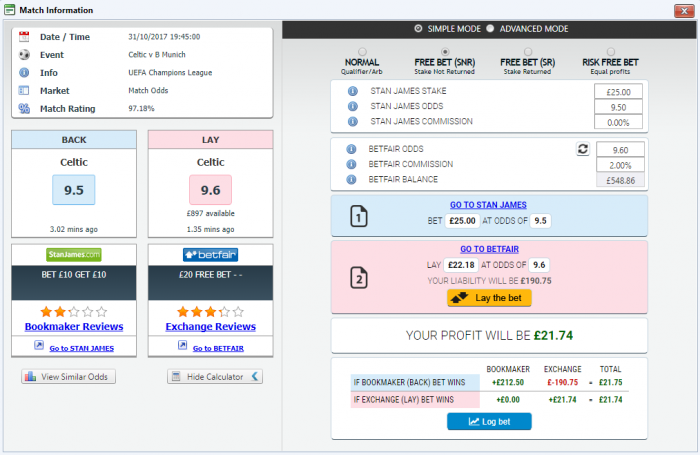Click the Betfair odds field 9.60
Viewport: 700px width, 455px height.
point(620,150)
